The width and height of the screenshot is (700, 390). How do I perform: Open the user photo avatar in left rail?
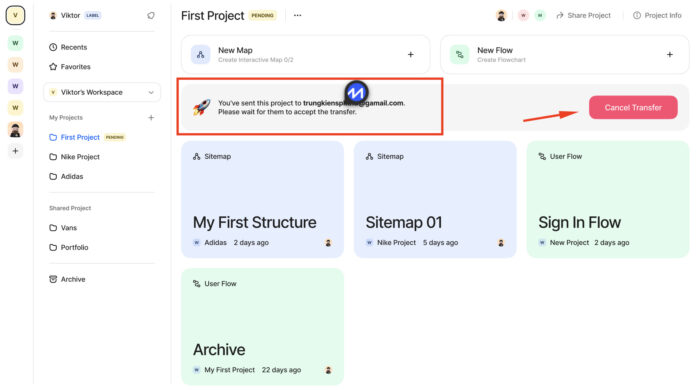(x=15, y=129)
